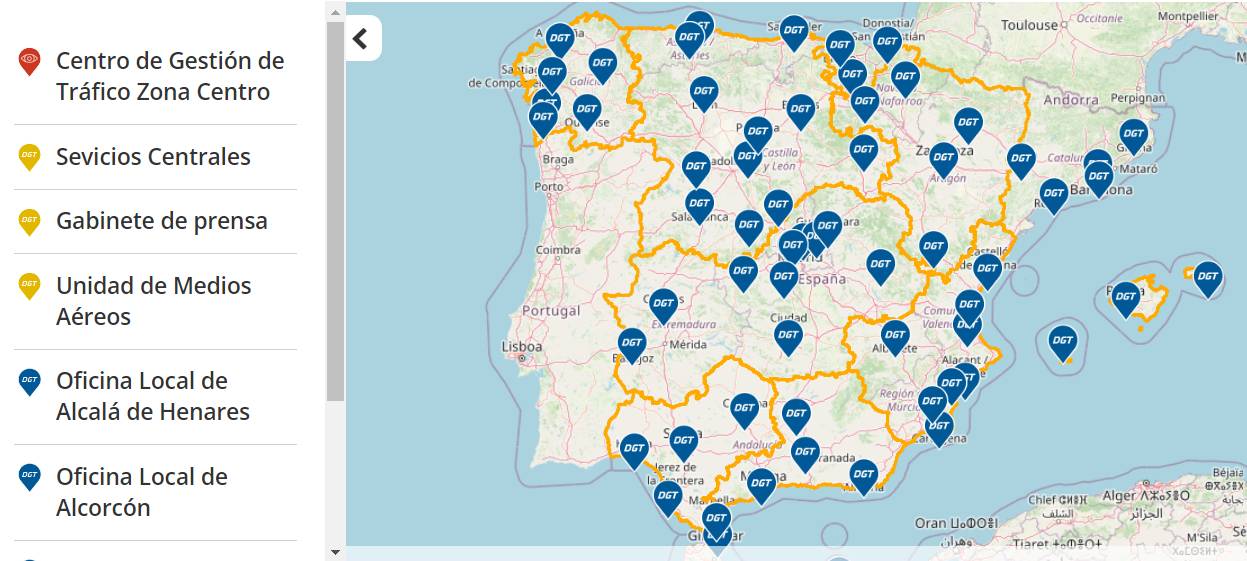
Task: Select the DGT marker over Salamanca
Action: click(699, 204)
